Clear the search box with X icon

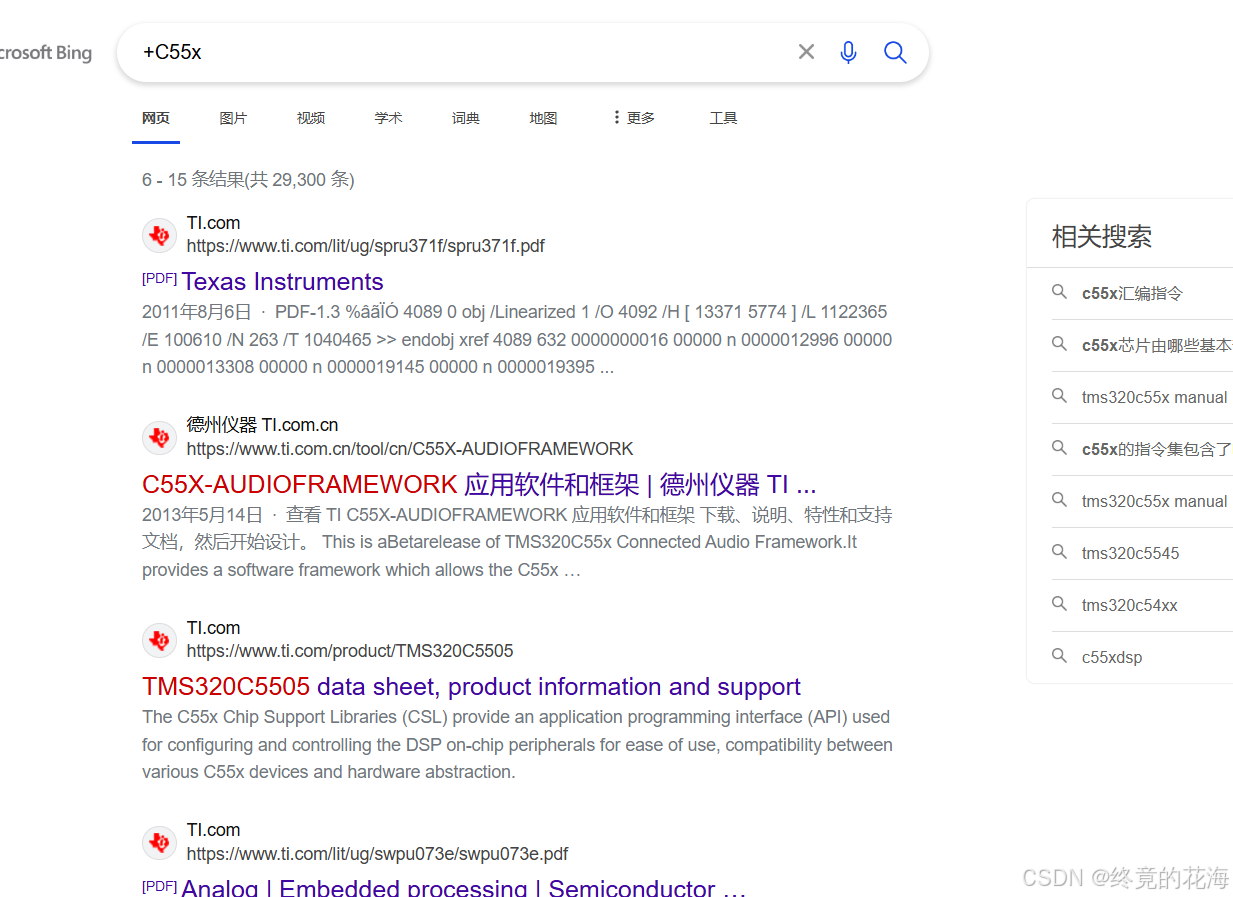[806, 52]
